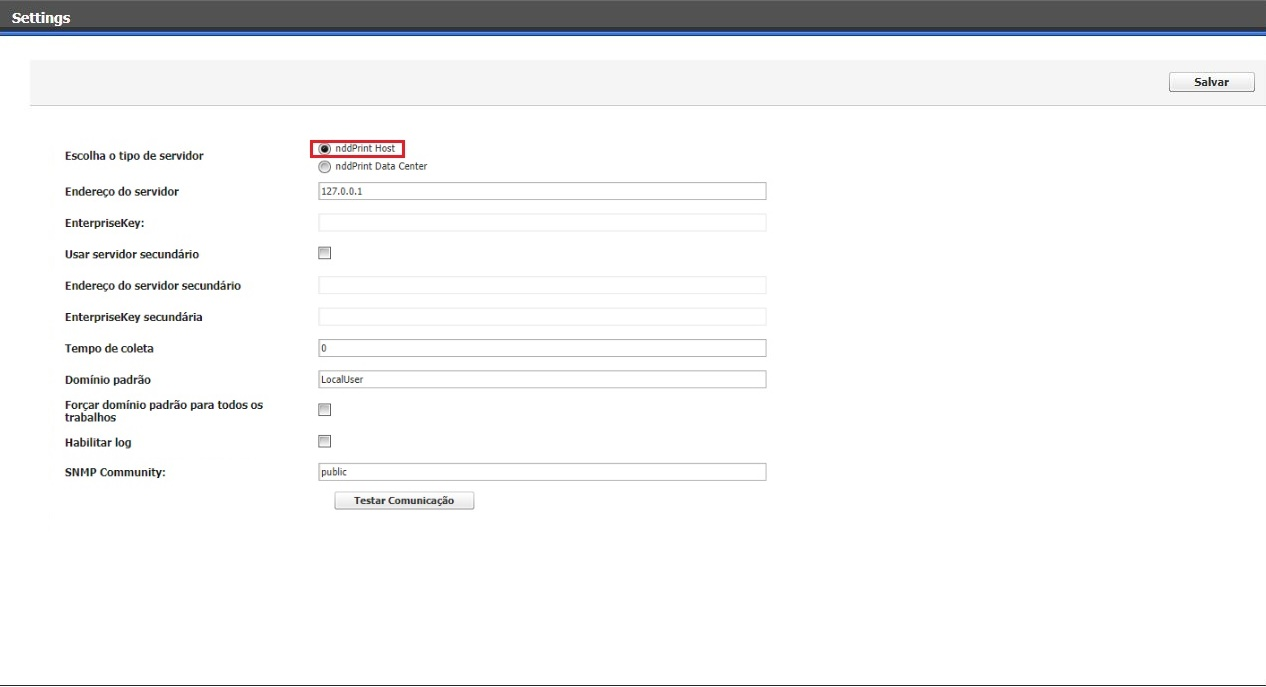Toggle the Habilitar log checkbox

click(x=324, y=442)
